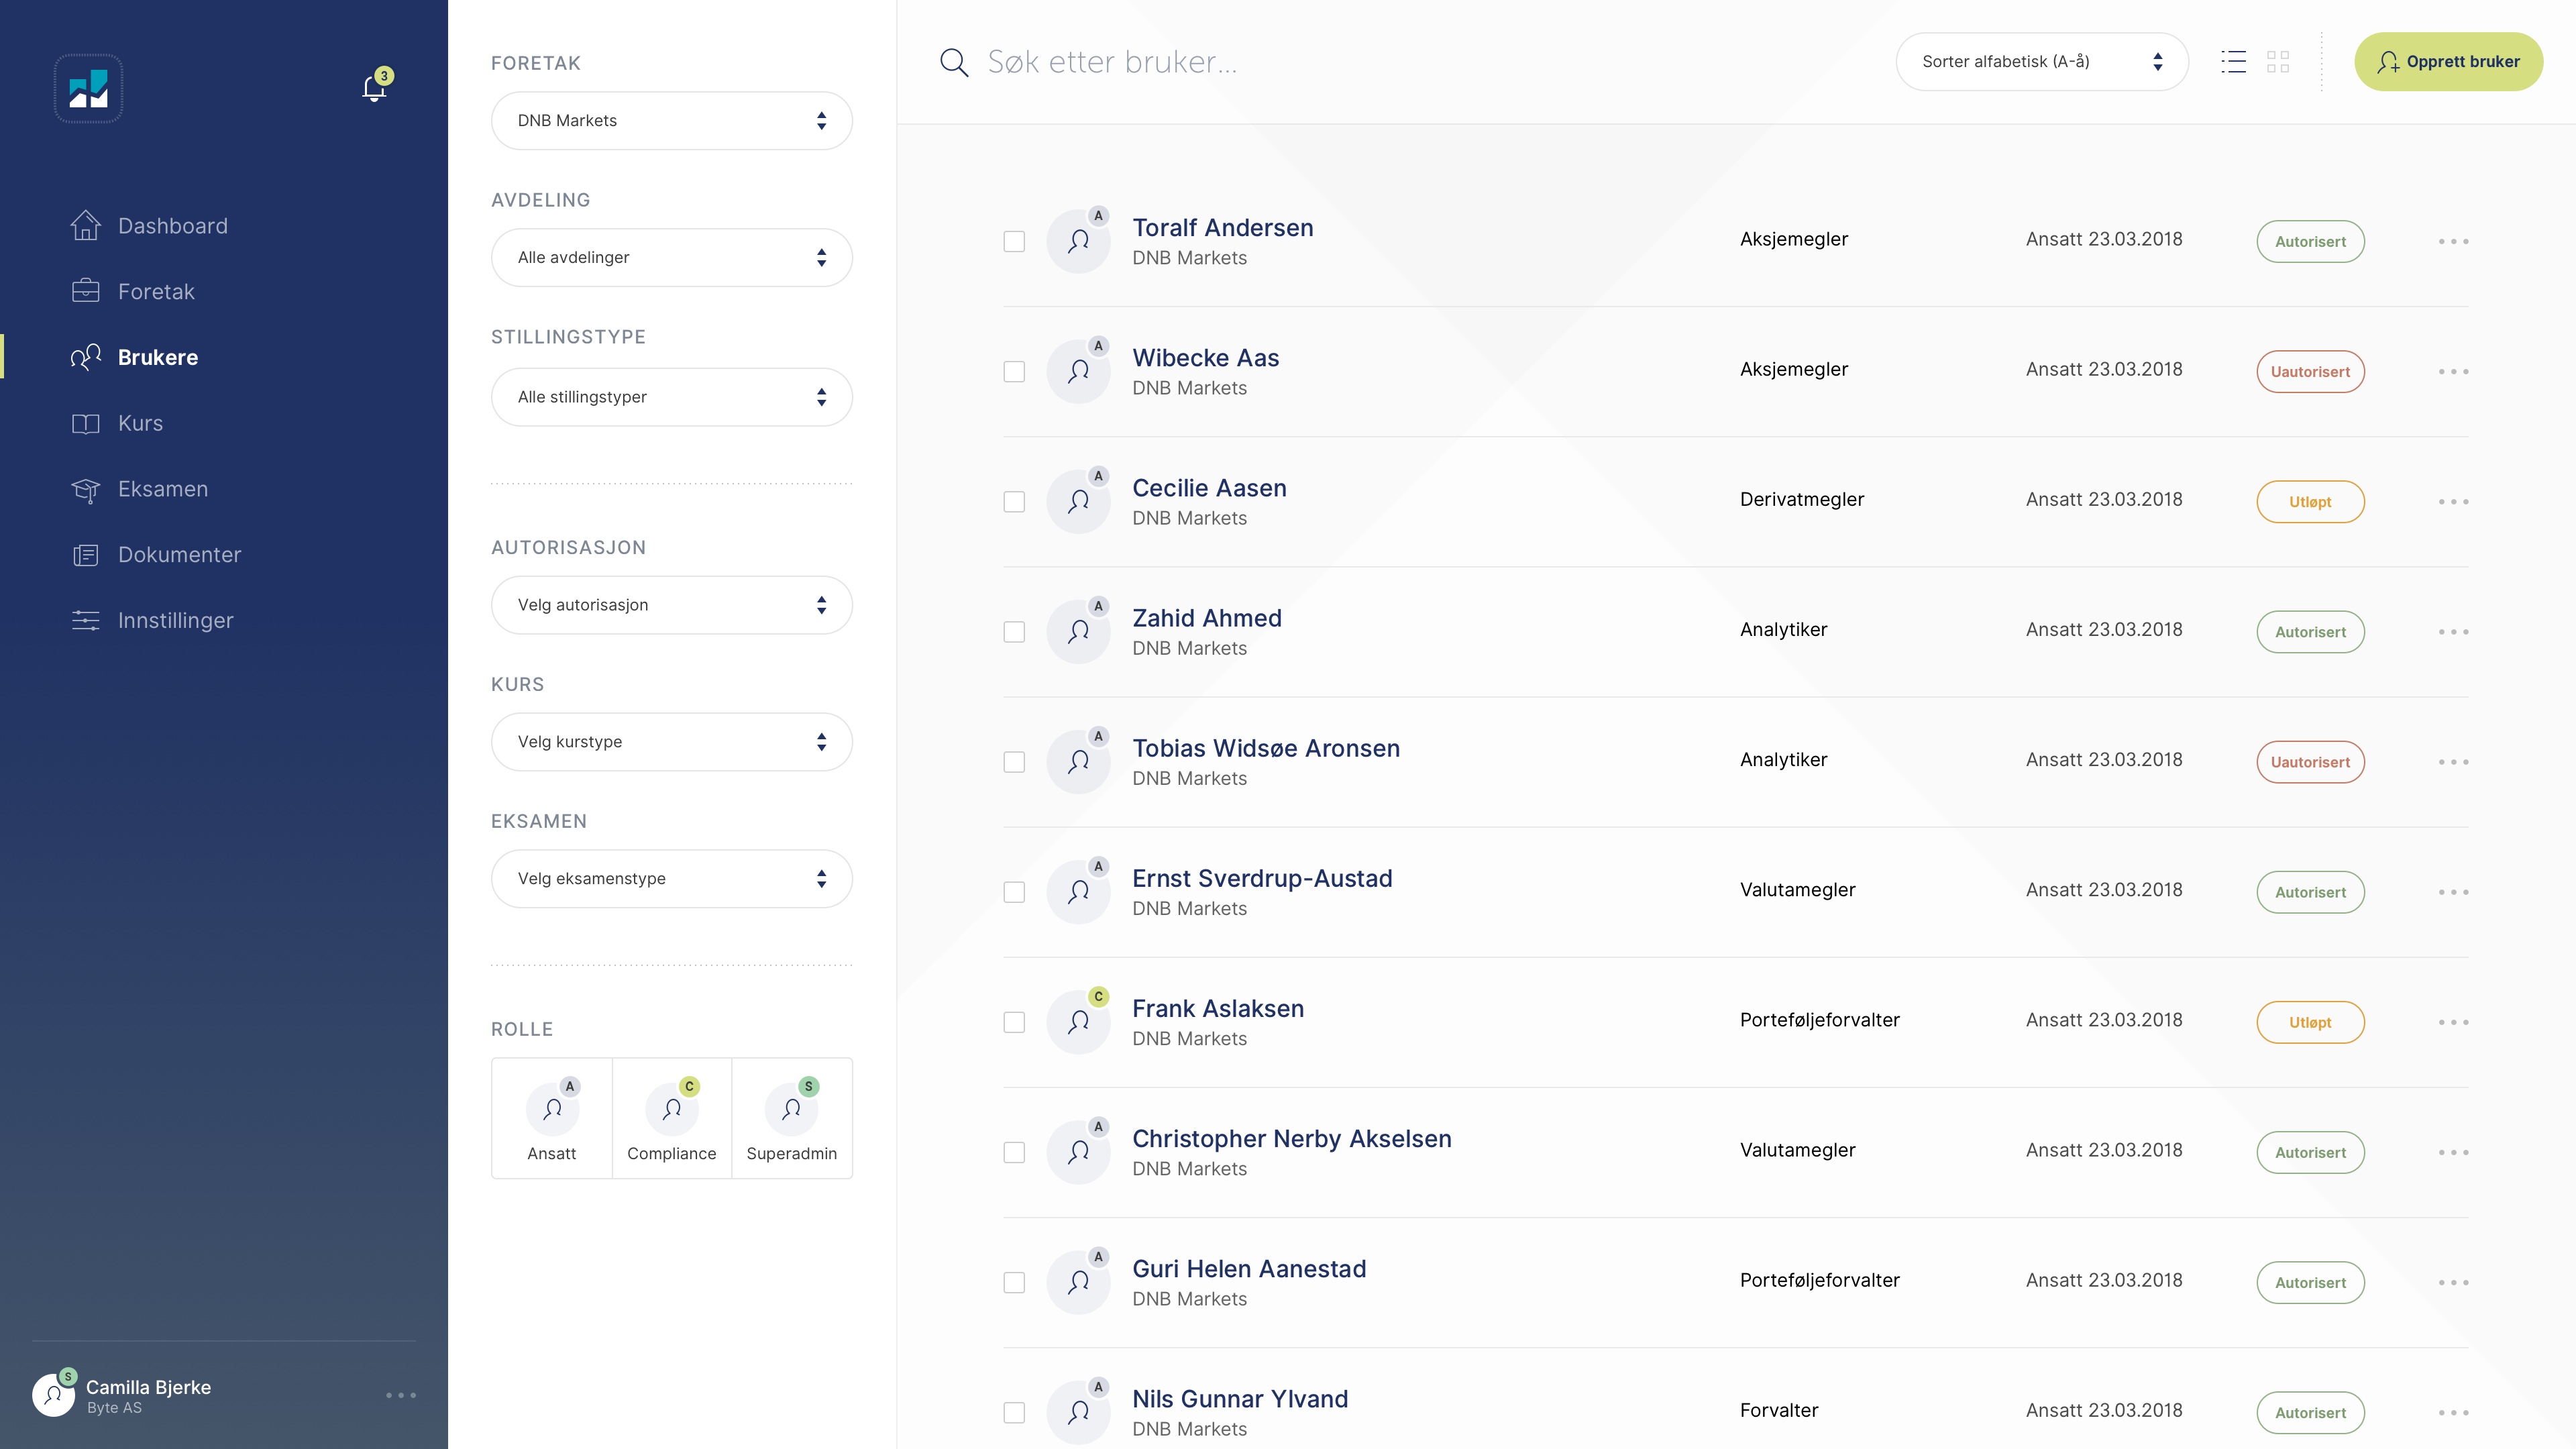The image size is (2576, 1449).
Task: Go to Dashboard in sidebar
Action: tap(149, 226)
